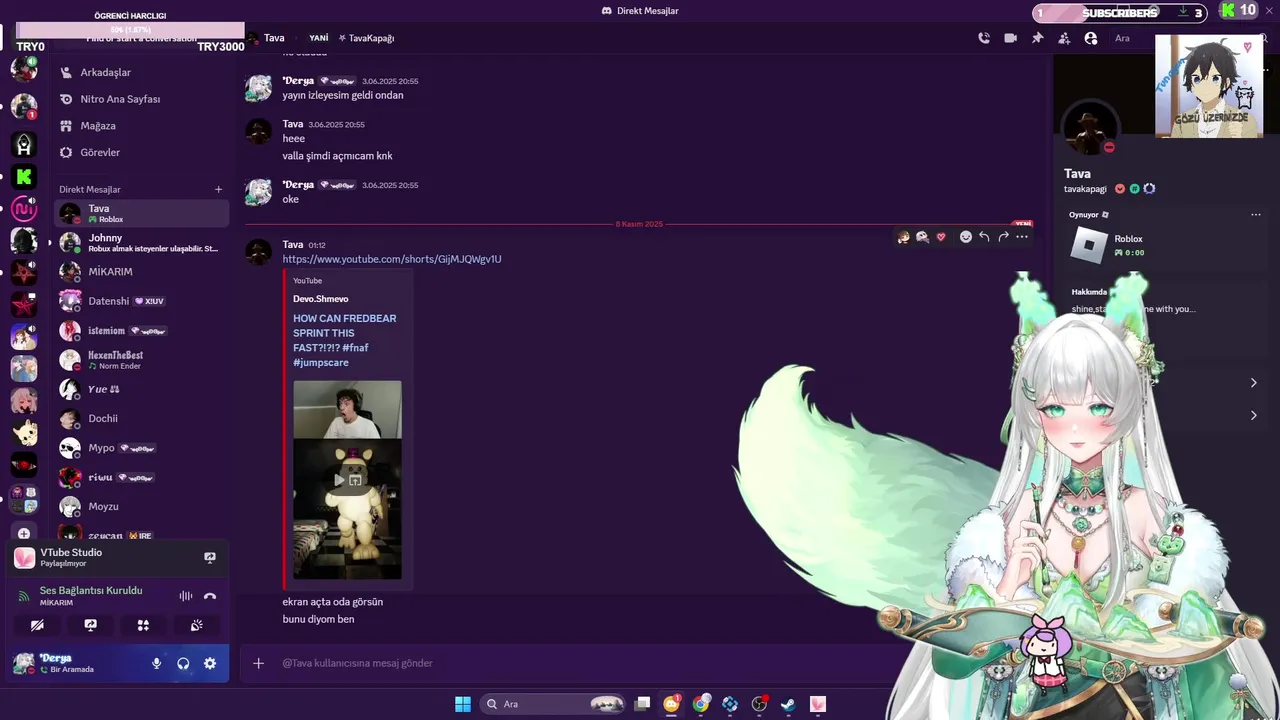Create a new DM with plus icon
Image resolution: width=1280 pixels, height=720 pixels.
pos(218,189)
